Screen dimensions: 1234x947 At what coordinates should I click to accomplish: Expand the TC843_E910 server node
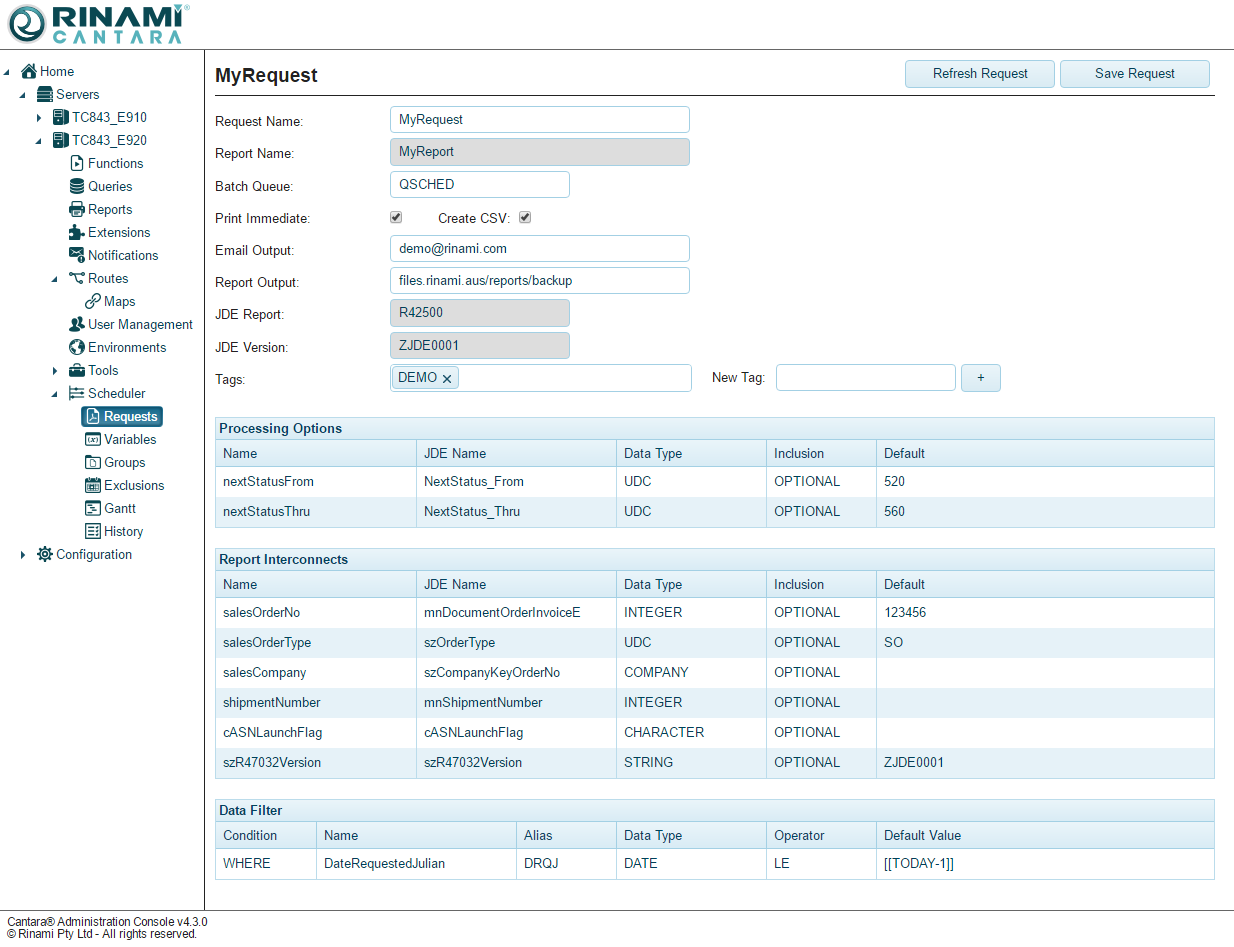point(39,118)
